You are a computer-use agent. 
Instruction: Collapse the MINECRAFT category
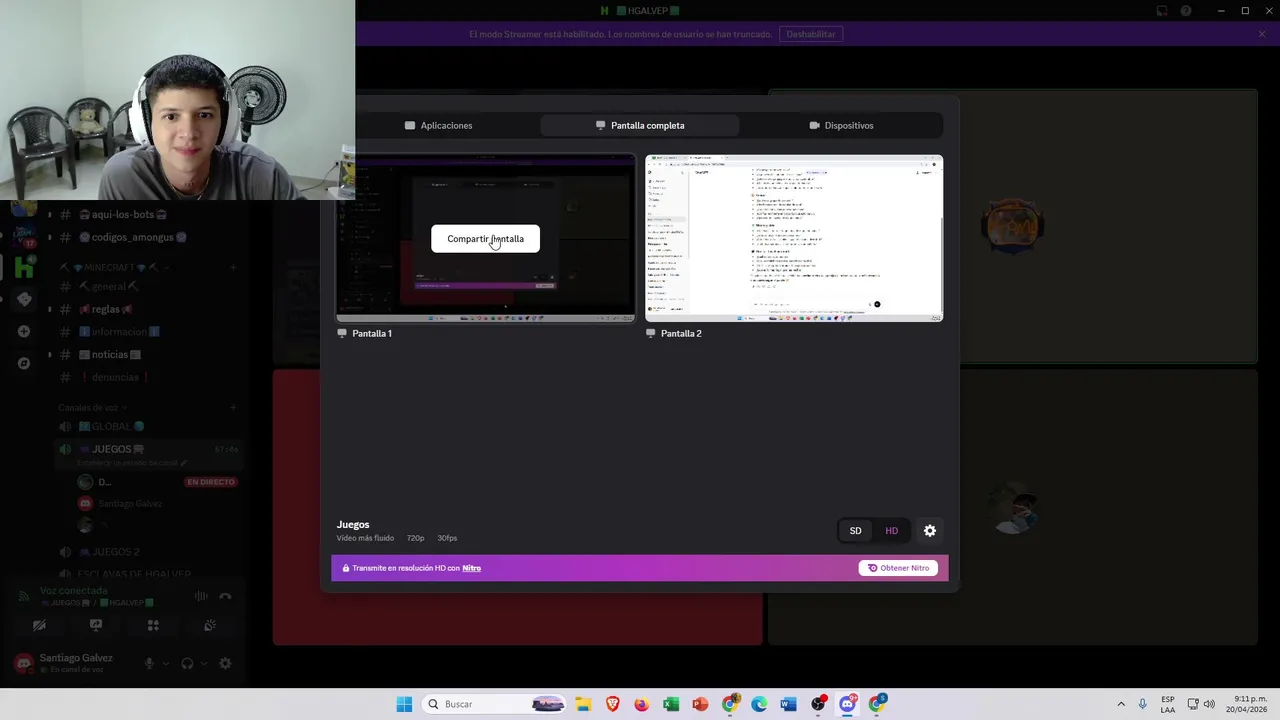[x=115, y=268]
